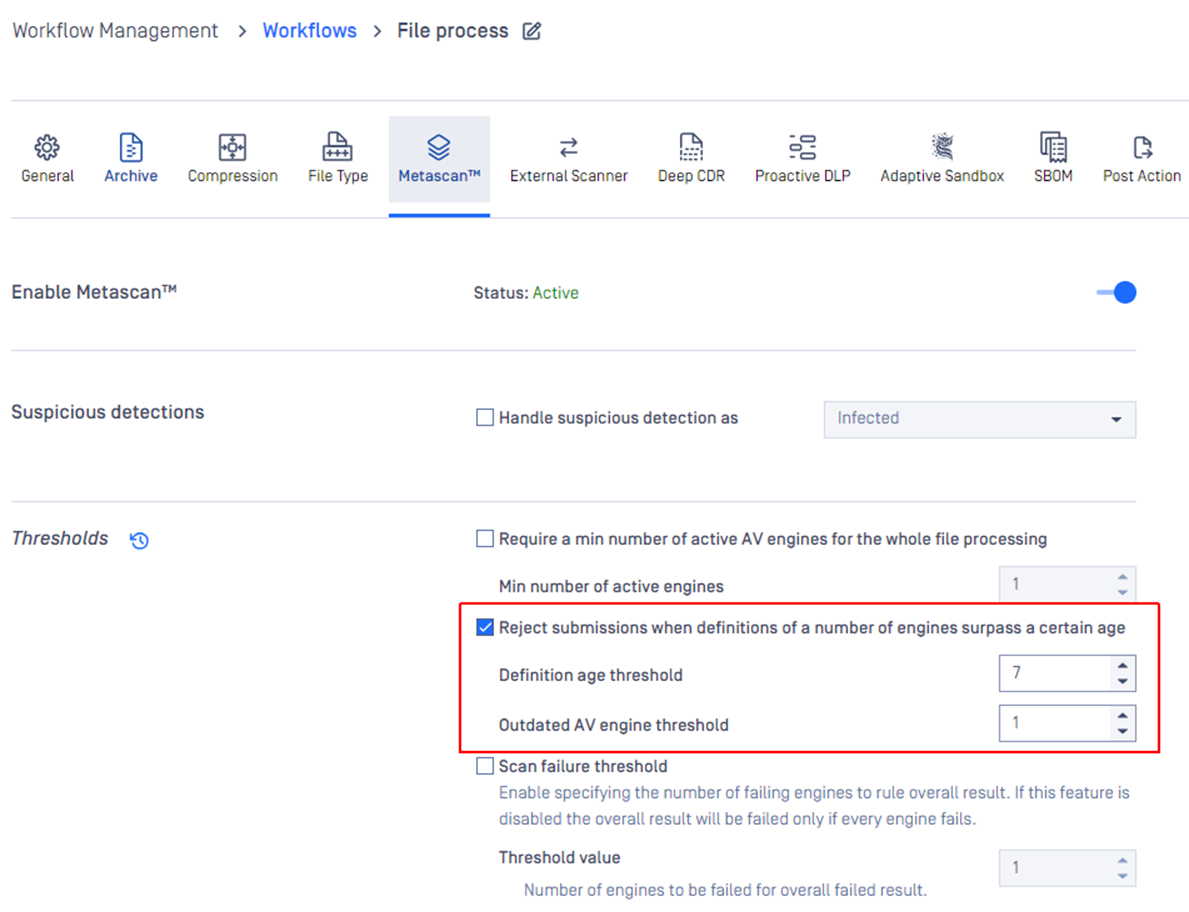1189x912 pixels.
Task: Increase the Definition age threshold value
Action: pyautogui.click(x=1122, y=666)
